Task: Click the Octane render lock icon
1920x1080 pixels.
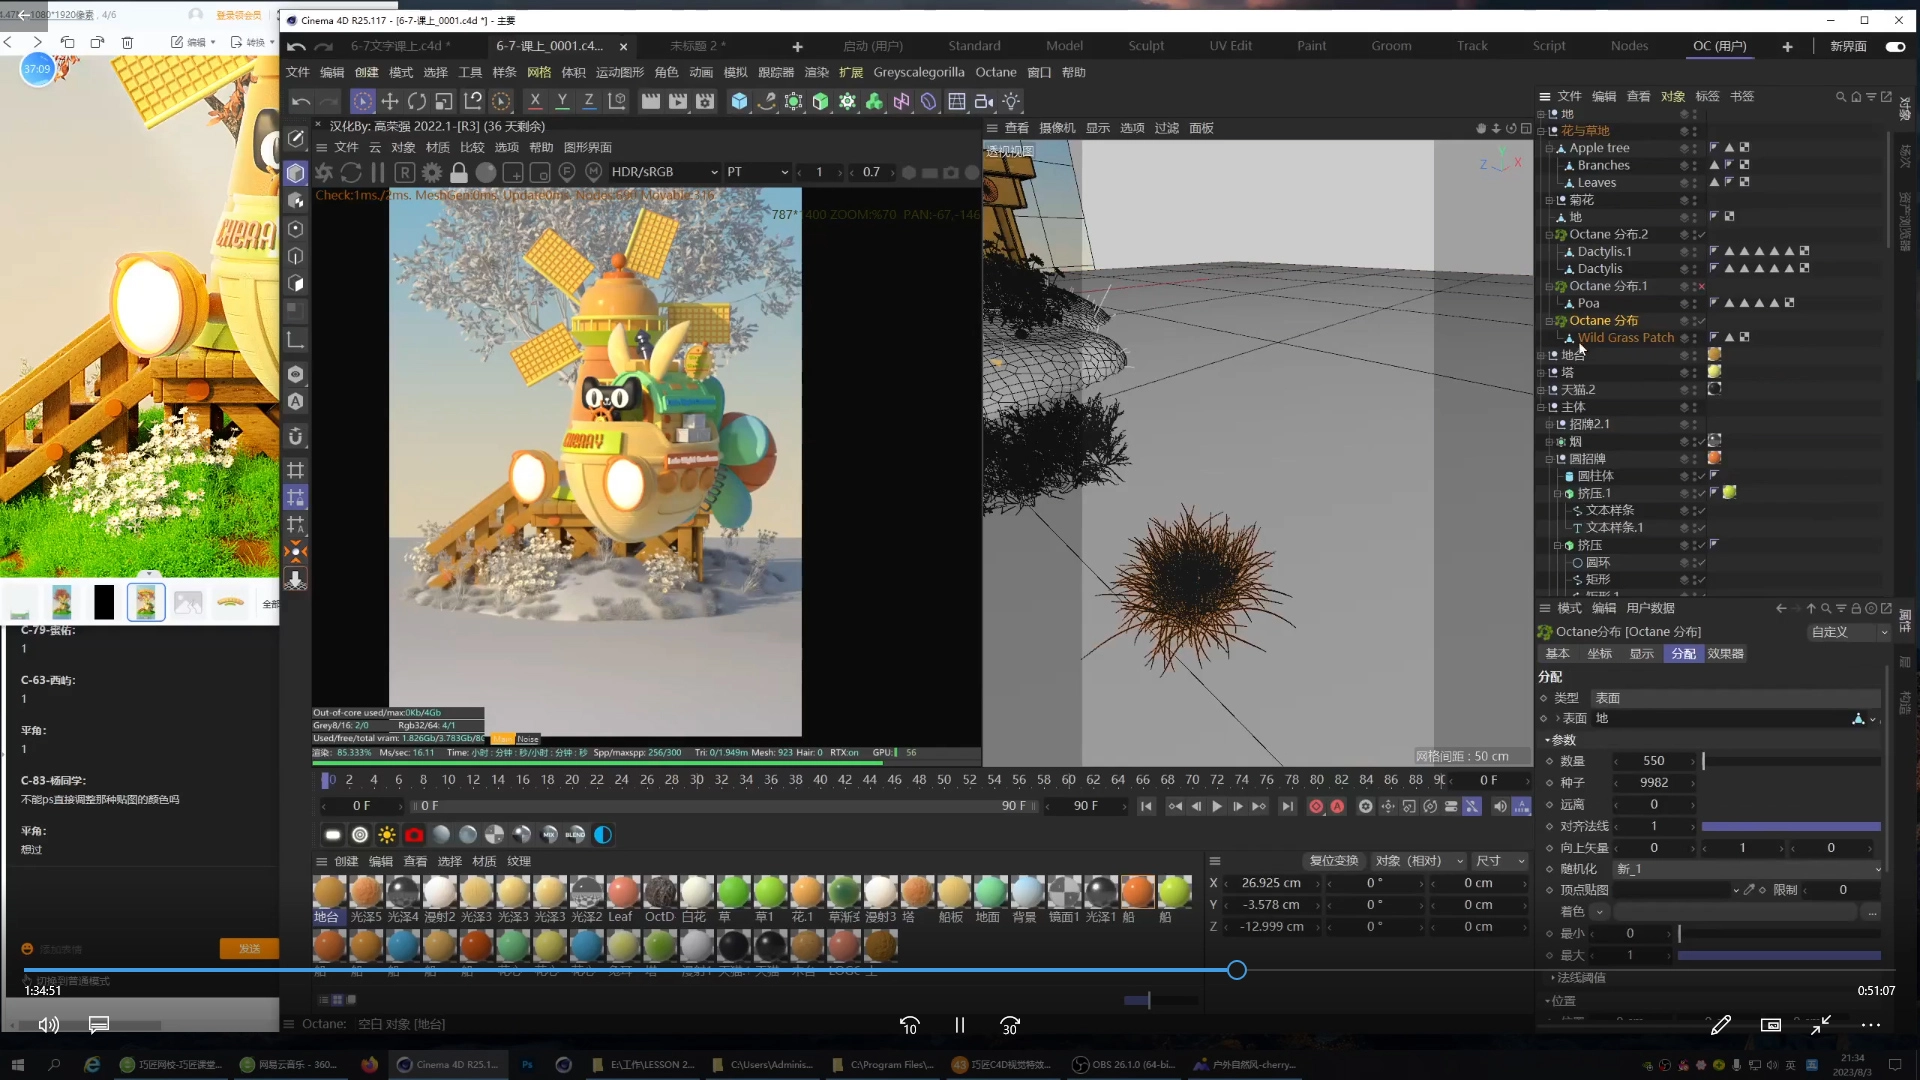Action: point(459,172)
